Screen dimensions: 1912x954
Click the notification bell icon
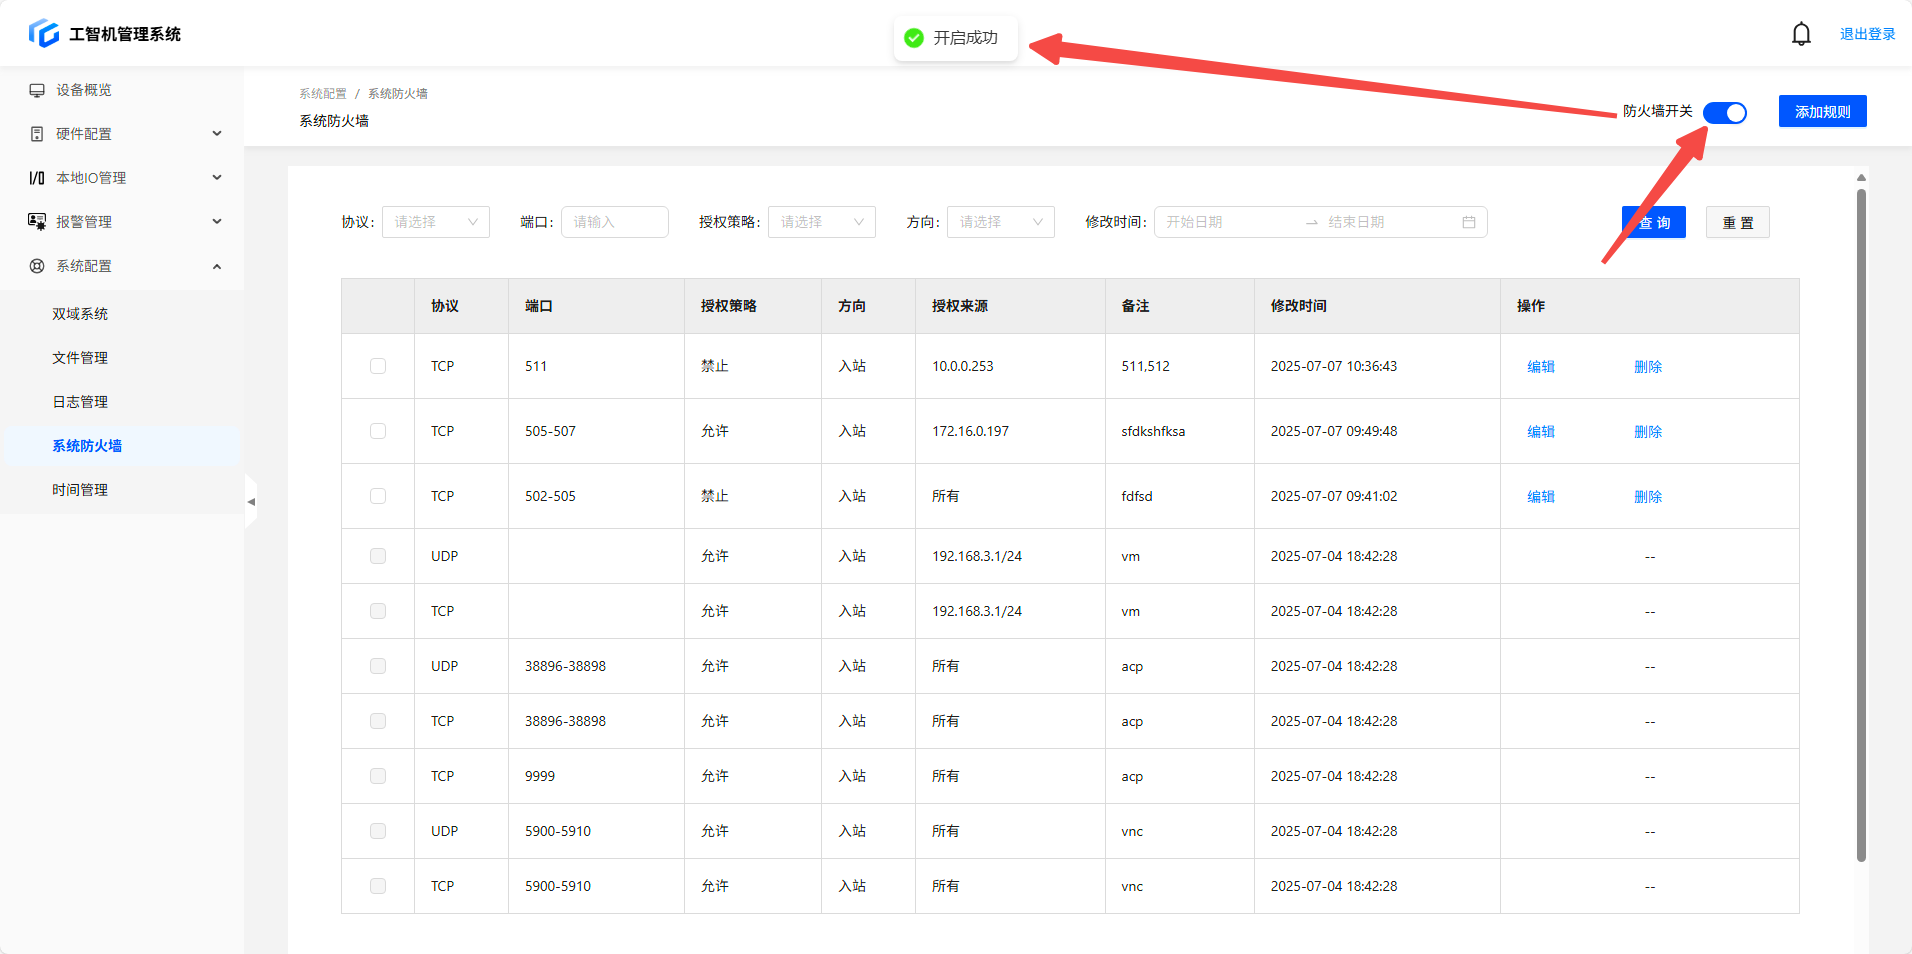click(1801, 34)
